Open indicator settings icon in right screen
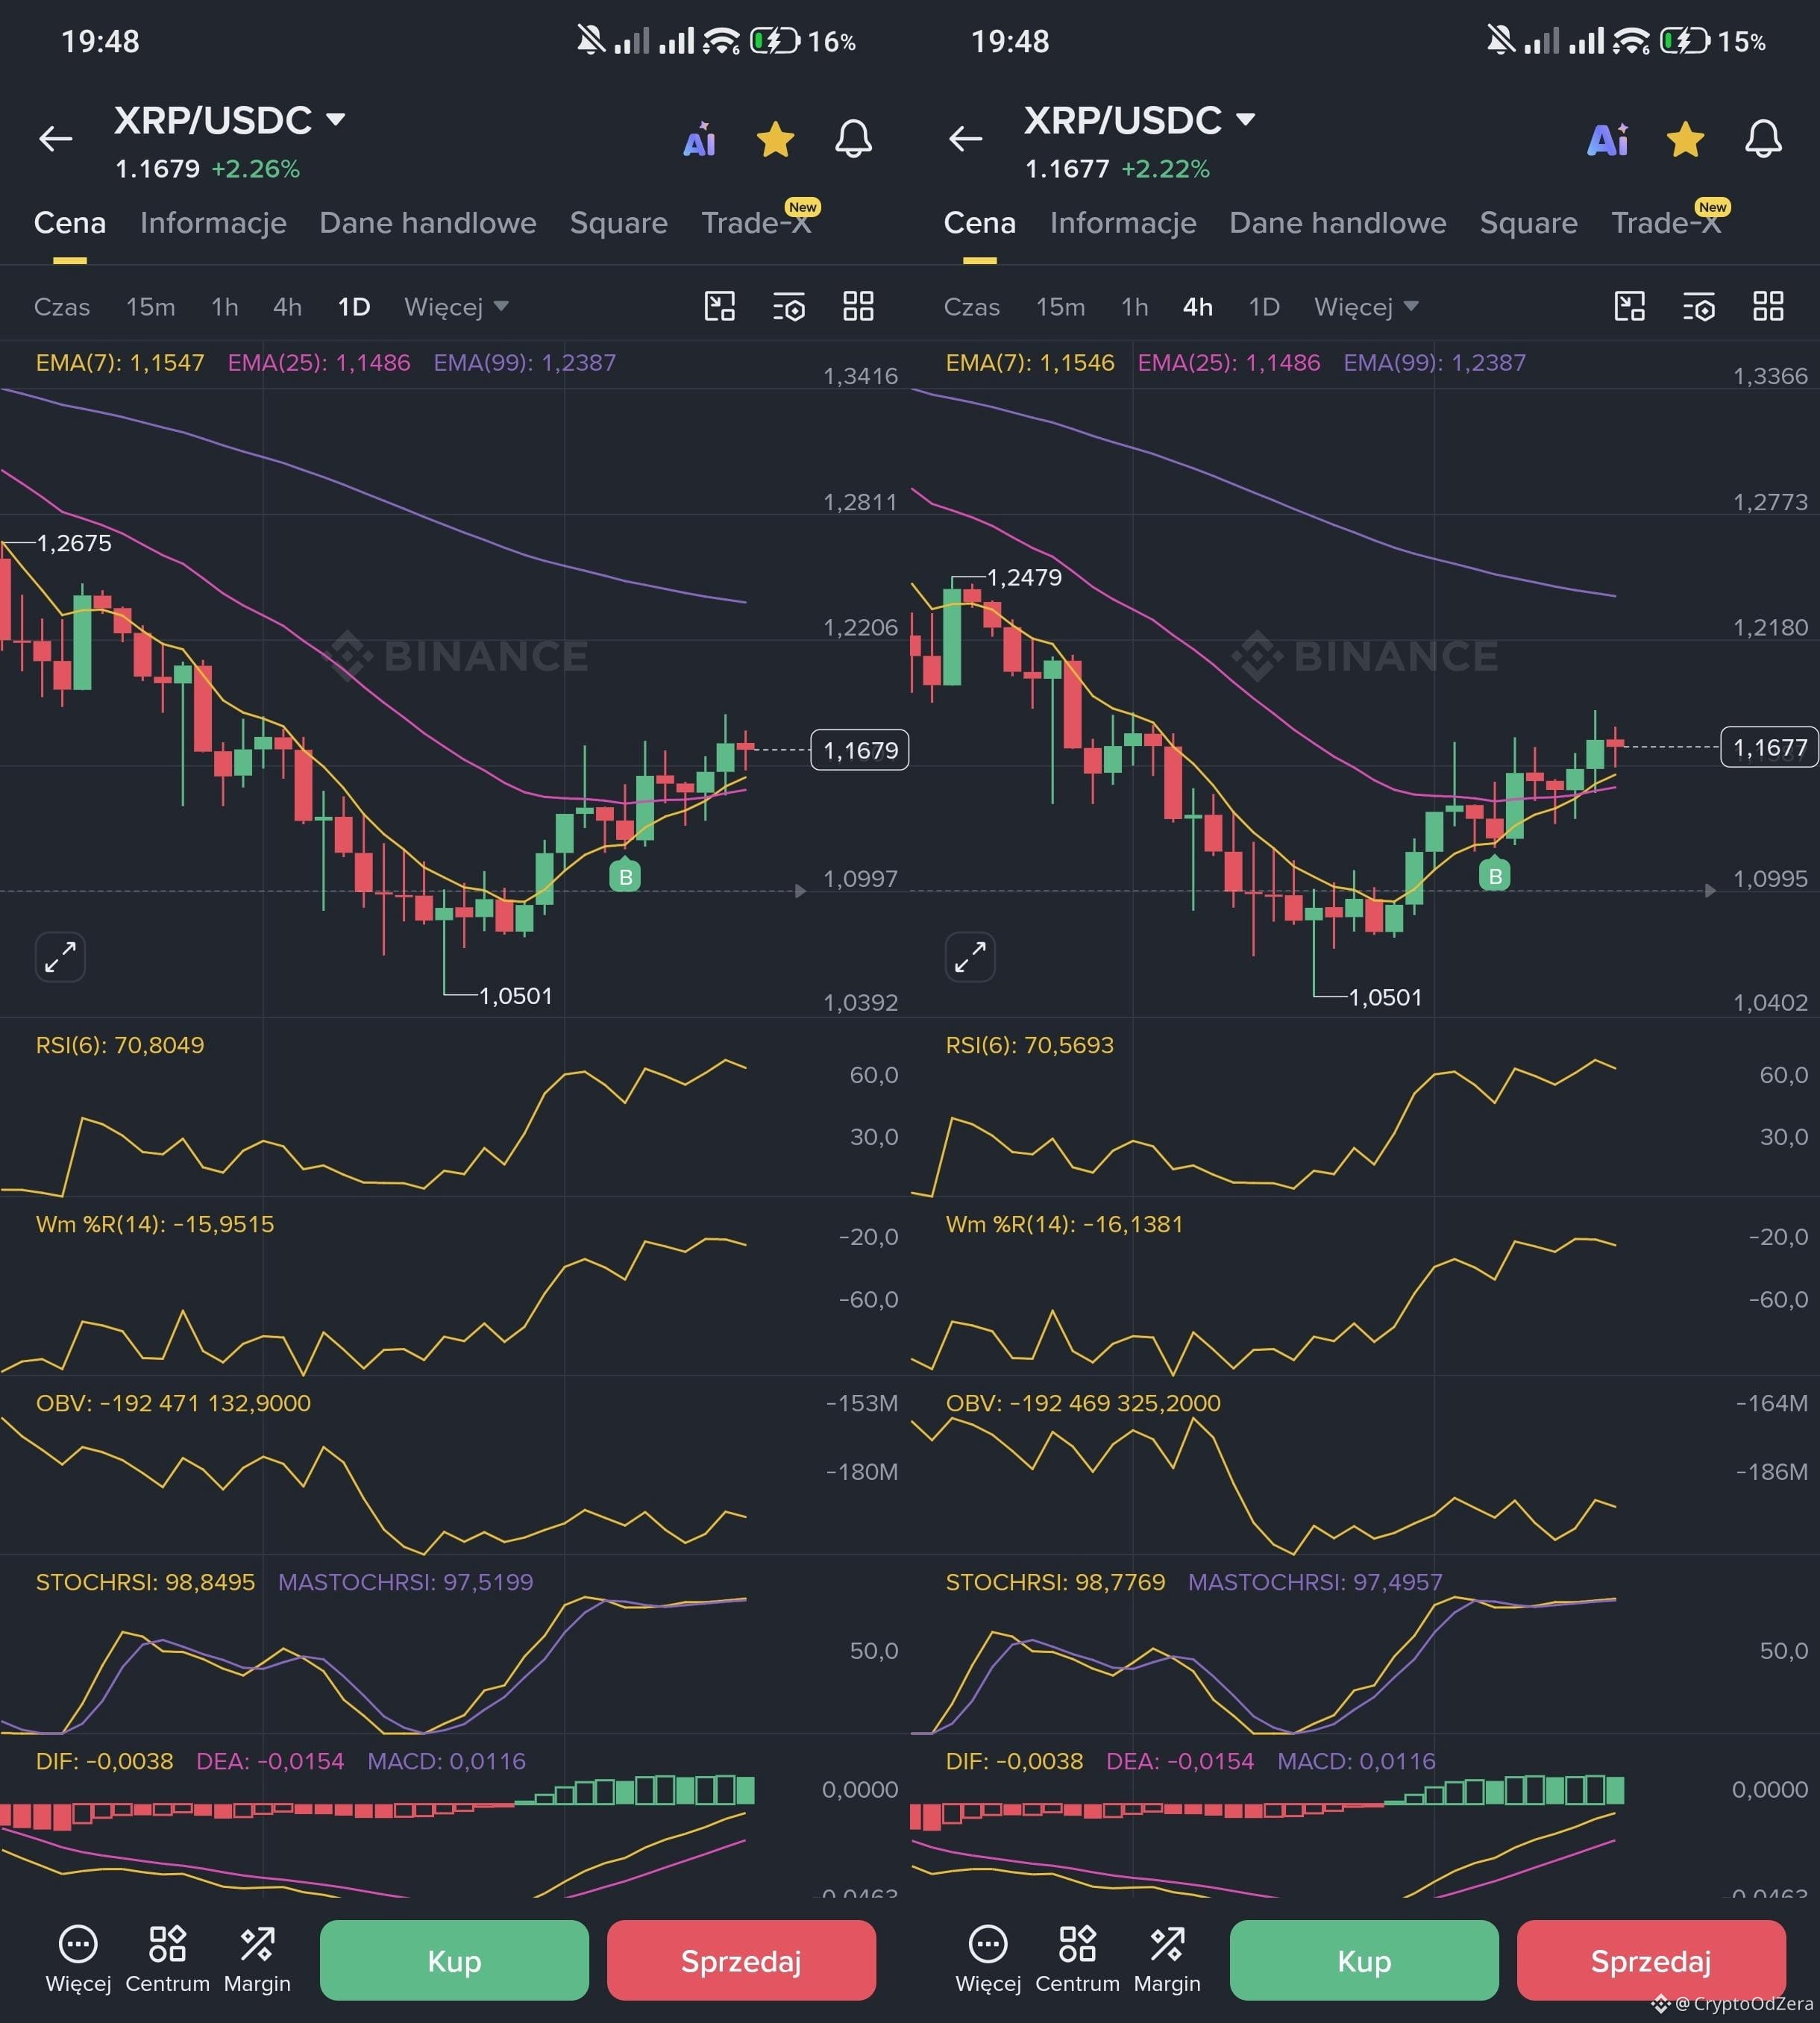 (x=1699, y=307)
